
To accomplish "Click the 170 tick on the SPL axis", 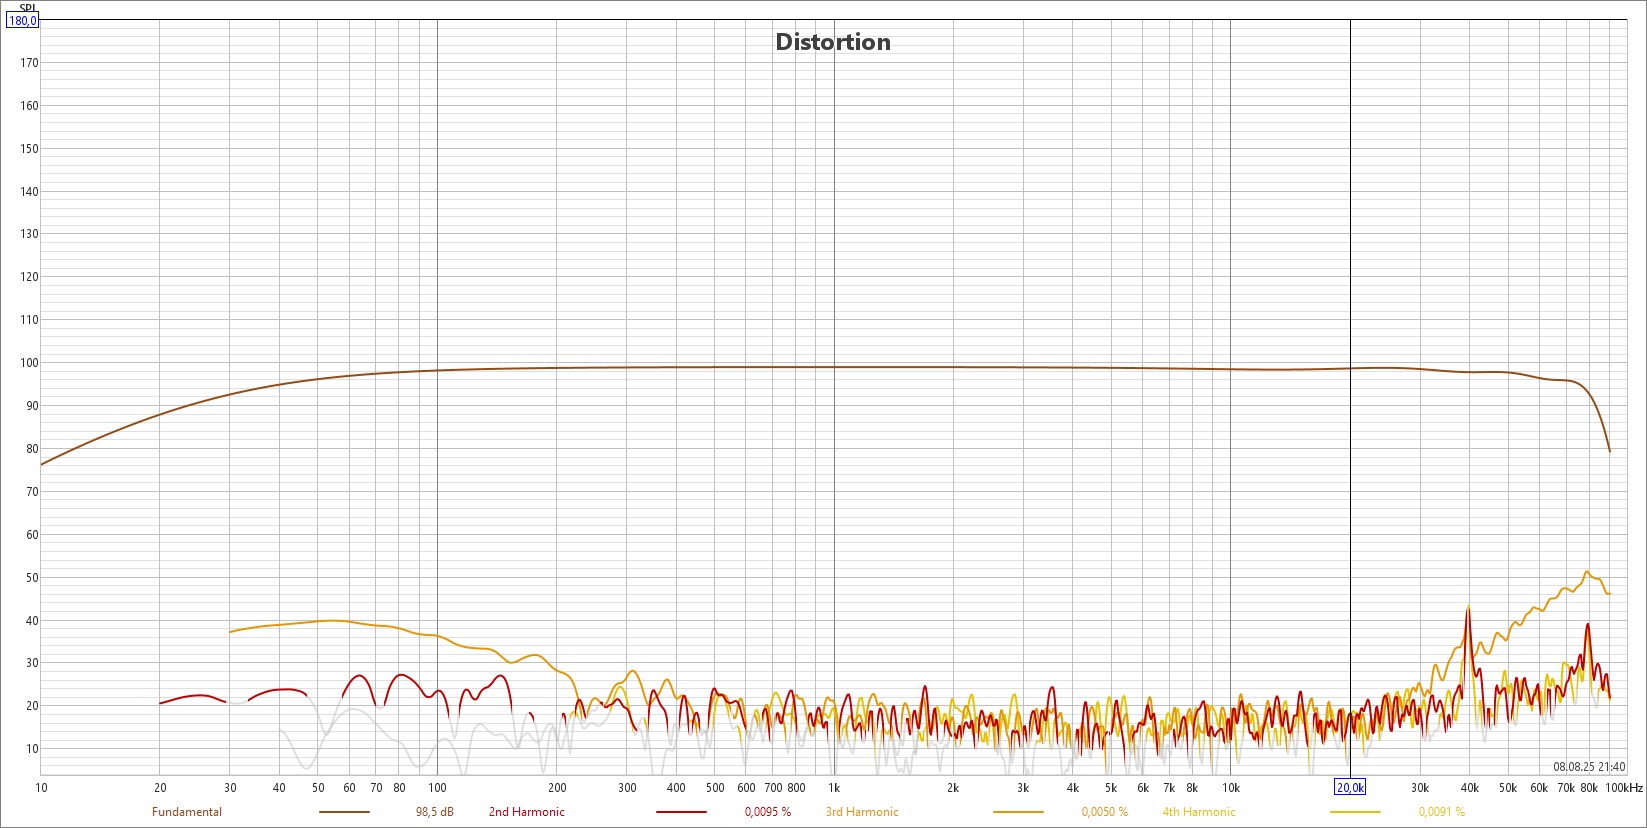I will tap(29, 63).
